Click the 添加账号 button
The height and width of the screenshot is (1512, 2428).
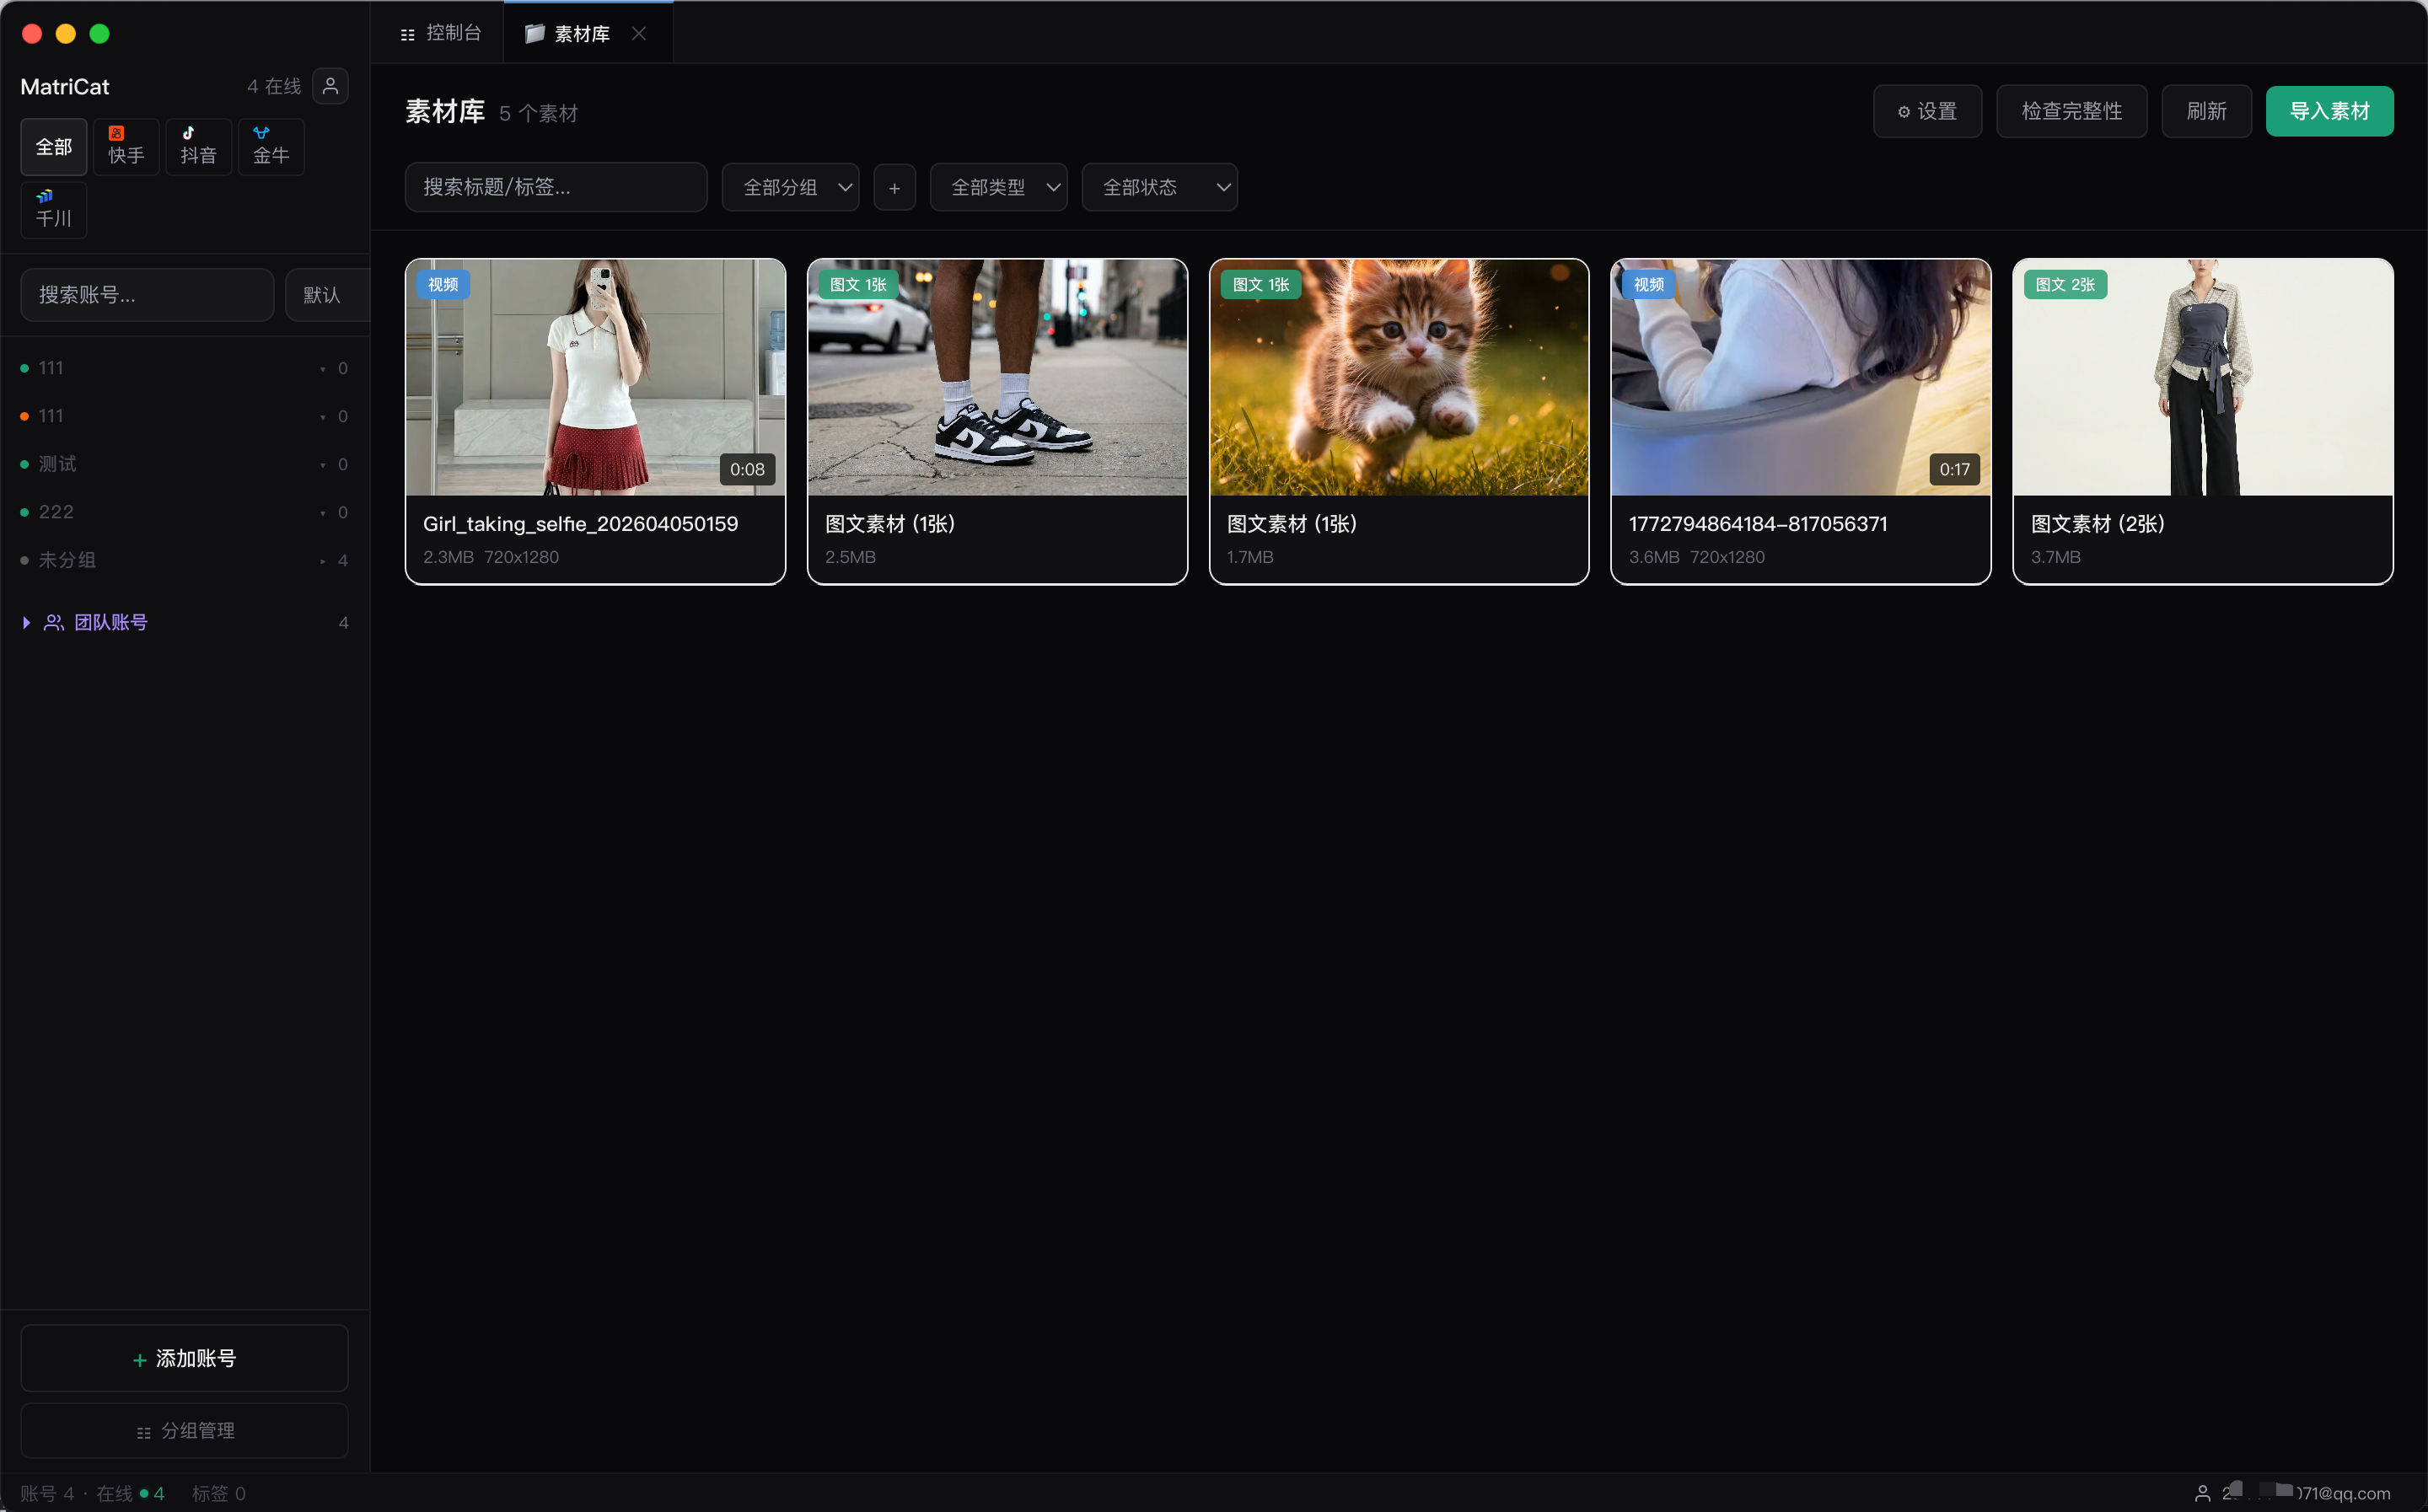tap(184, 1357)
